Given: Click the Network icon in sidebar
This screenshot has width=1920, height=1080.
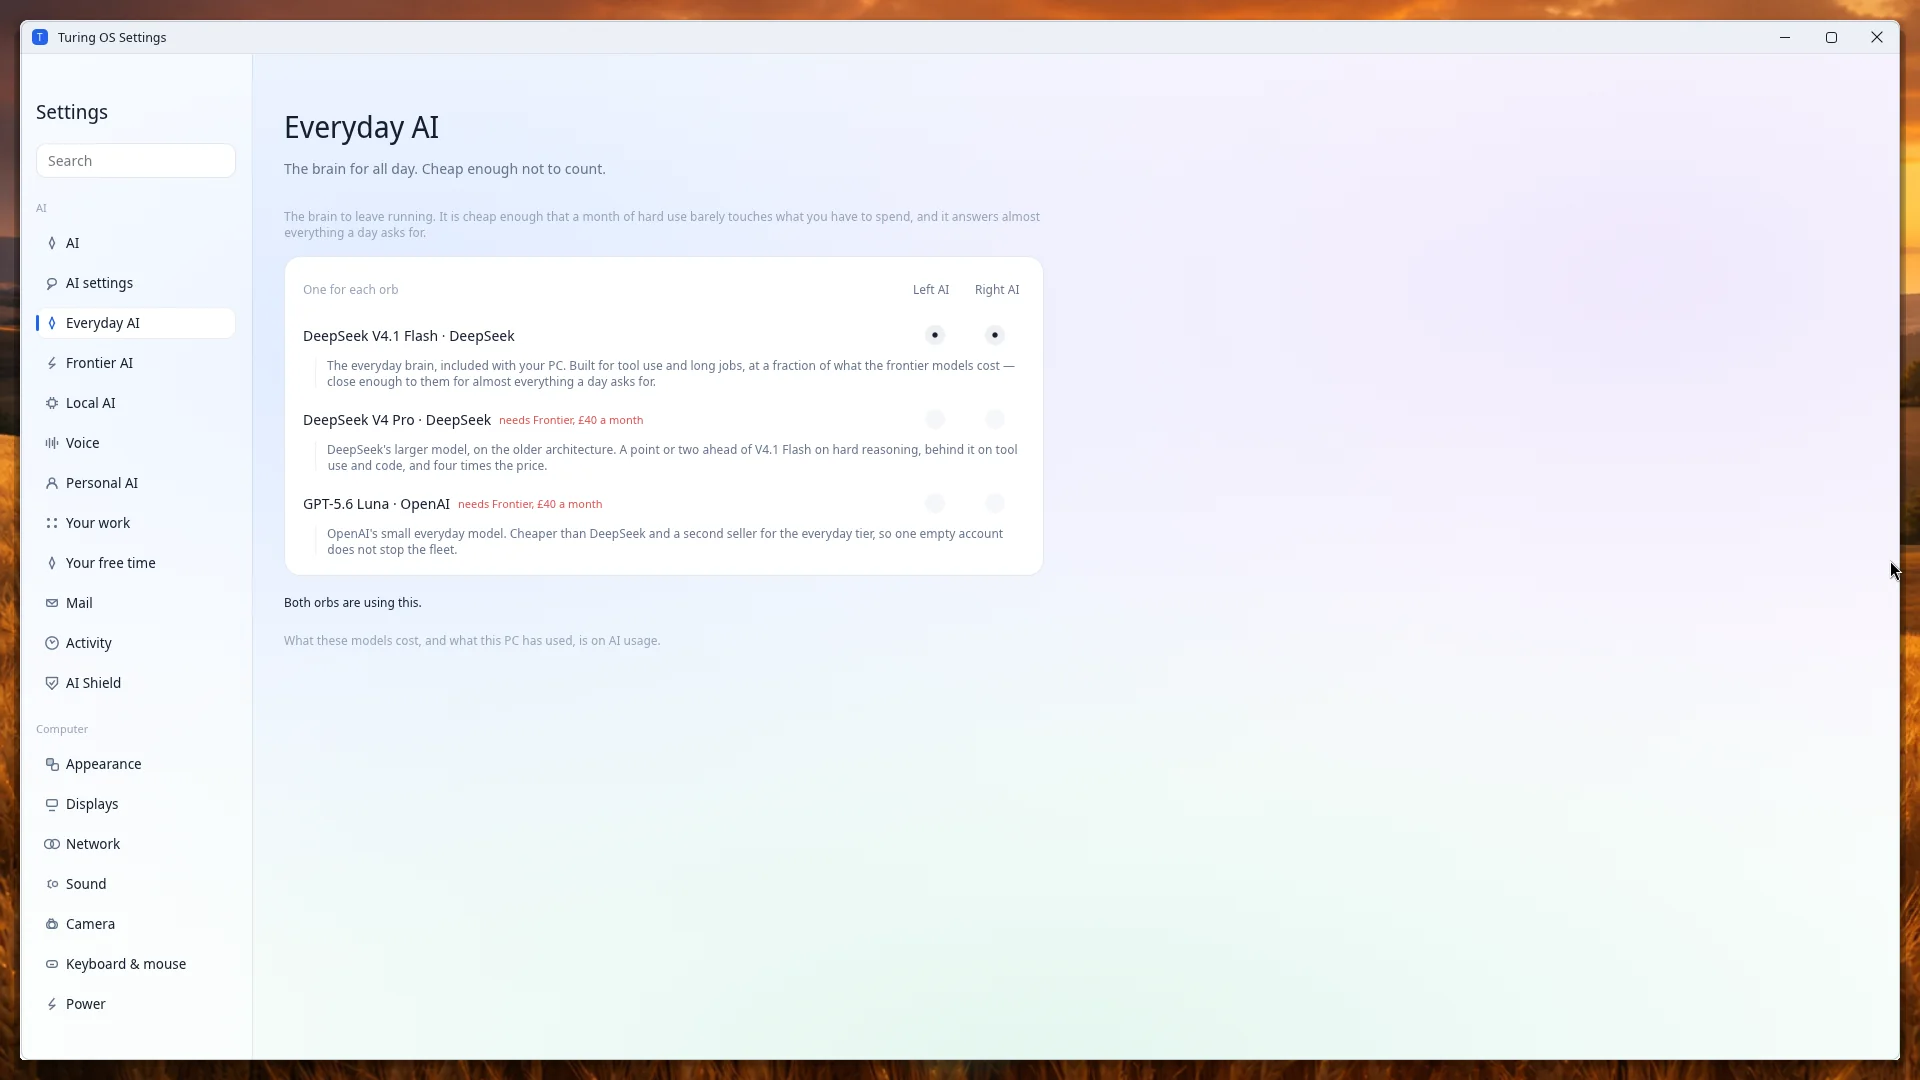Looking at the screenshot, I should tap(52, 844).
